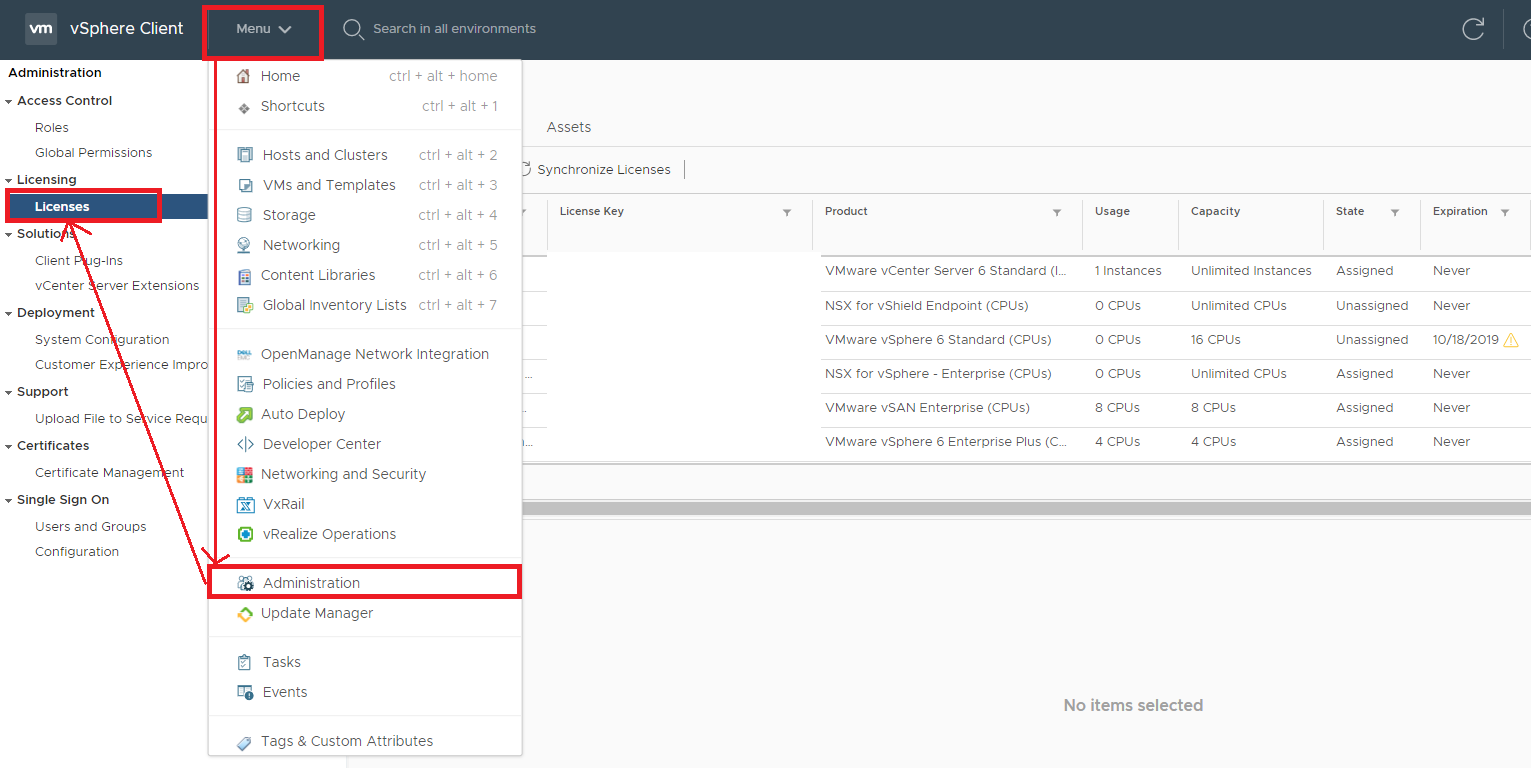Sort by the Usage column header
Viewport: 1531px width, 768px height.
pos(1112,212)
